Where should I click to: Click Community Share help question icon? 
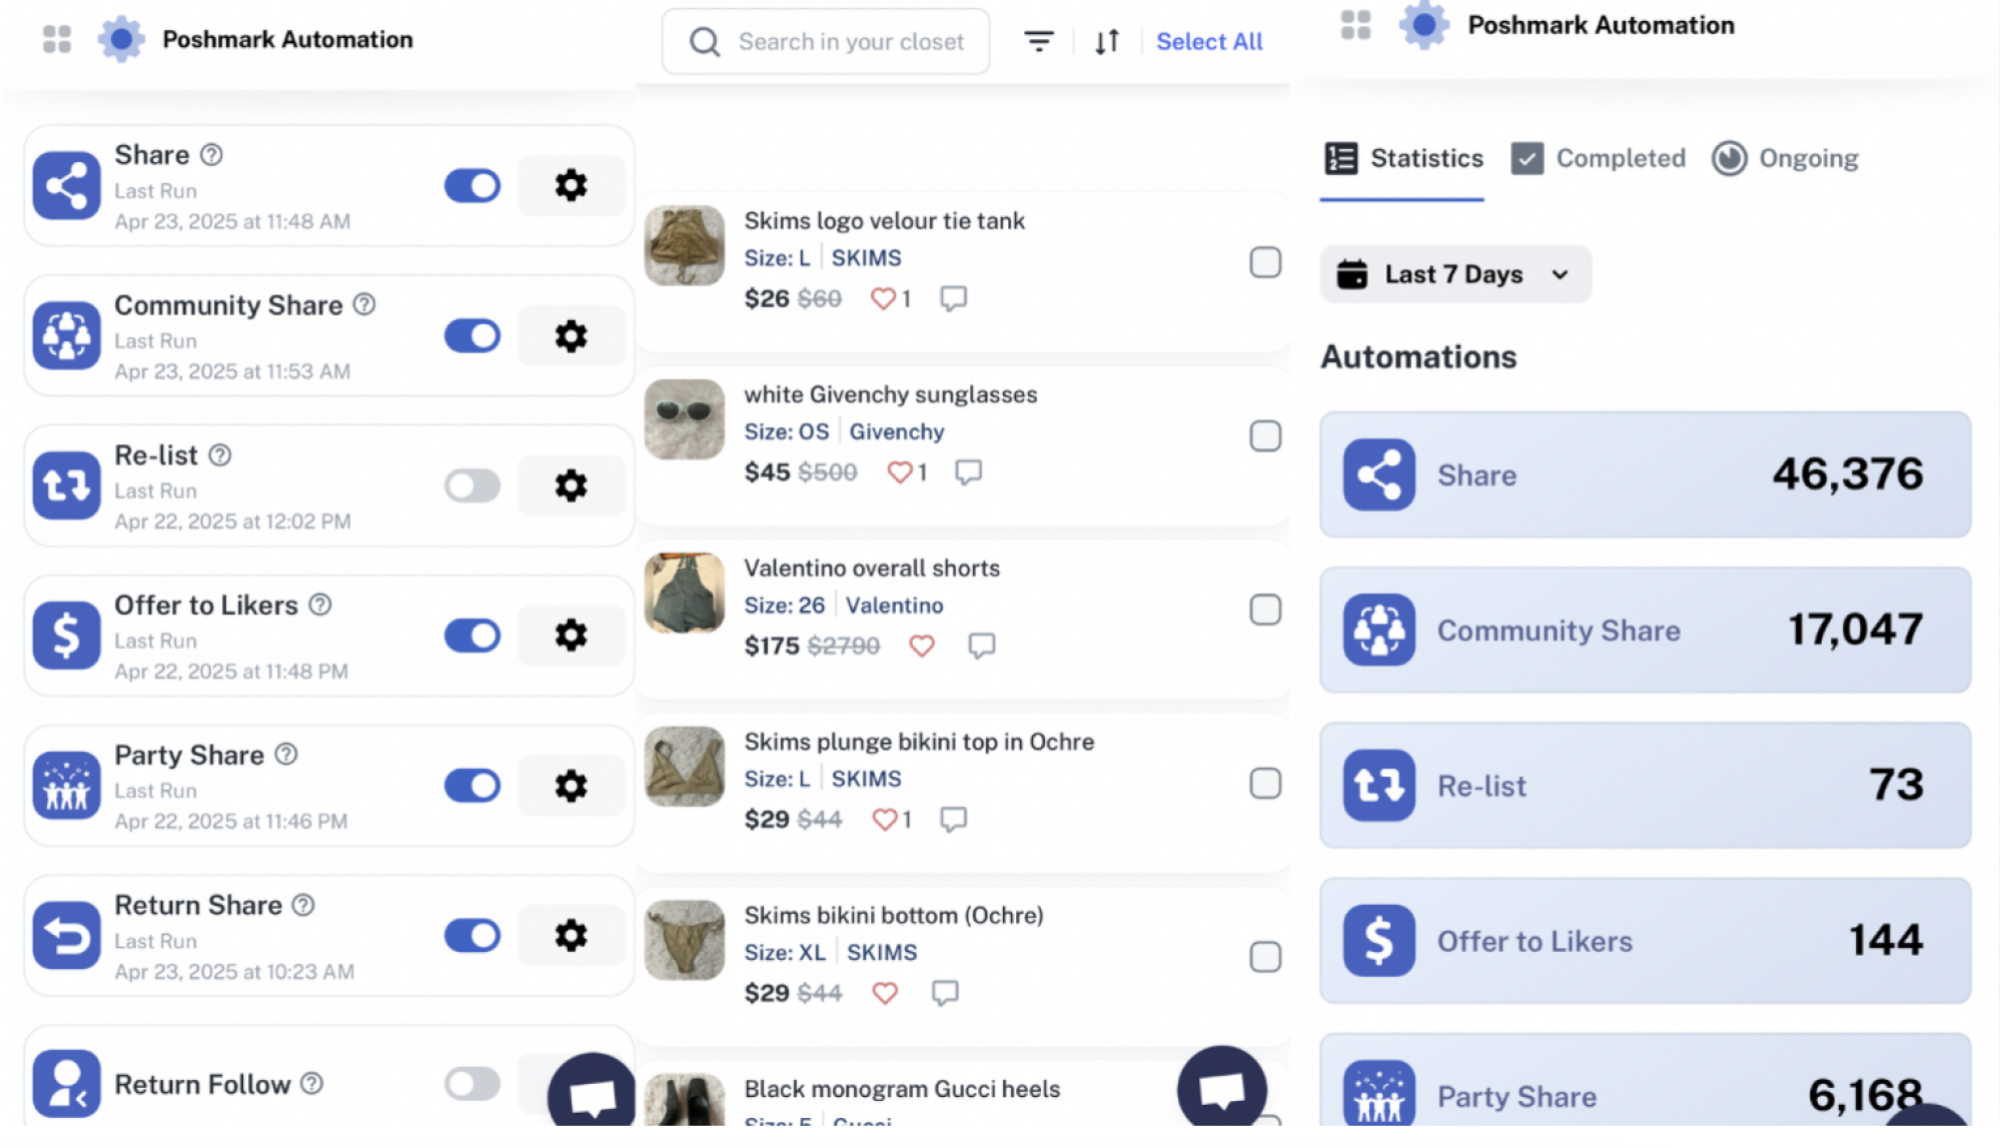(365, 304)
